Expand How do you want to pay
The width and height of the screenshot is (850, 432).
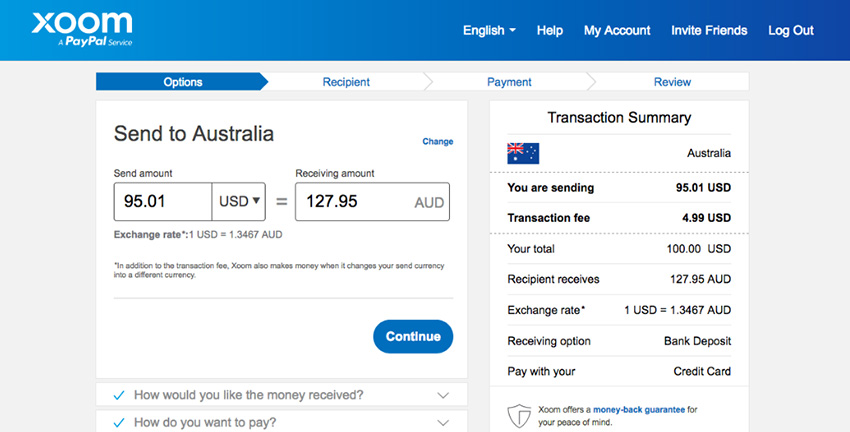[281, 422]
